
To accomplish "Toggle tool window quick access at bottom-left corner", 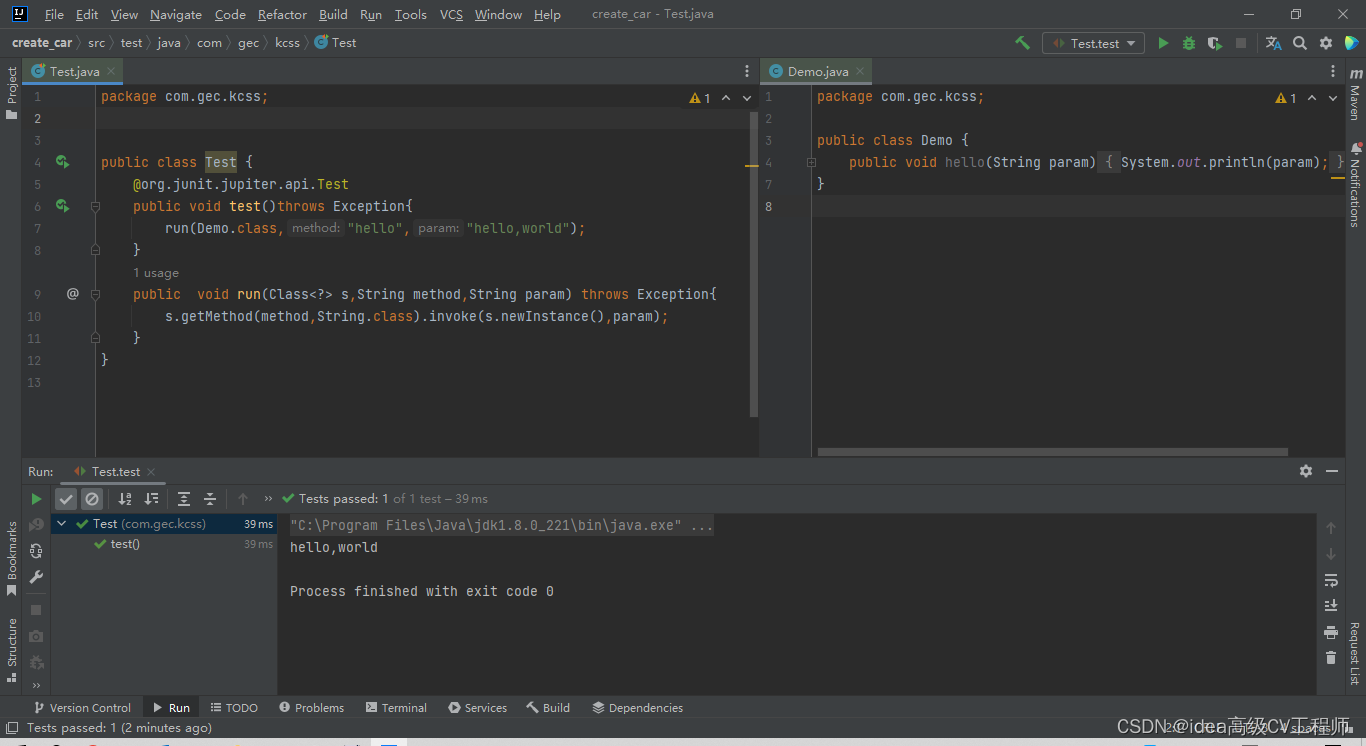I will pos(11,728).
